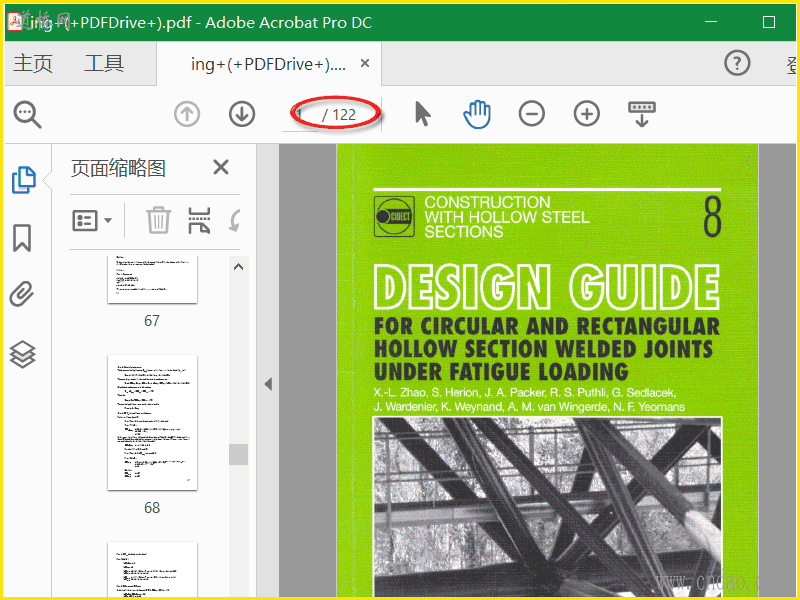Activate the hand pan tool
The height and width of the screenshot is (600, 800).
(477, 114)
